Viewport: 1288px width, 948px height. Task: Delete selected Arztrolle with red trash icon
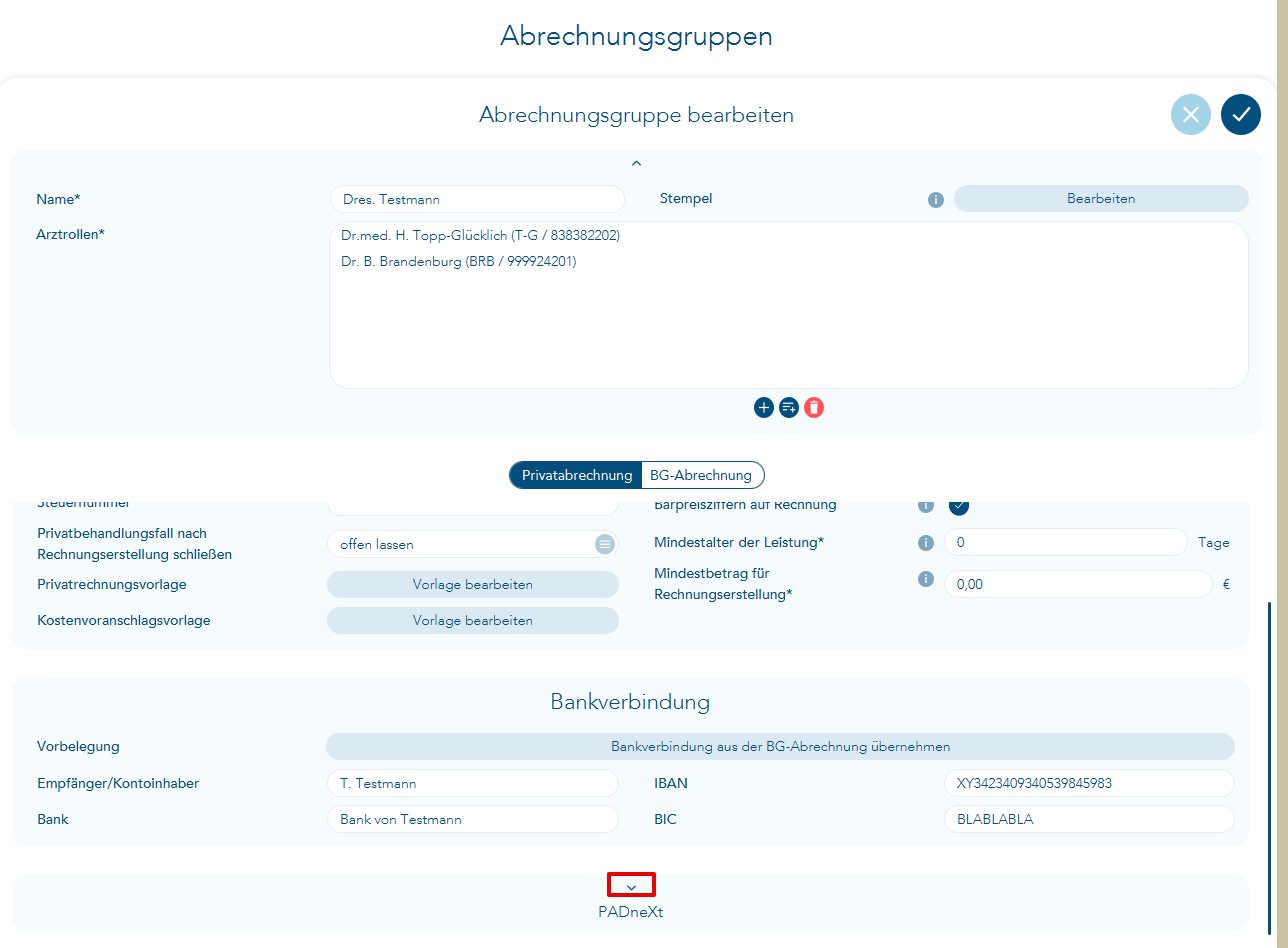pyautogui.click(x=814, y=407)
